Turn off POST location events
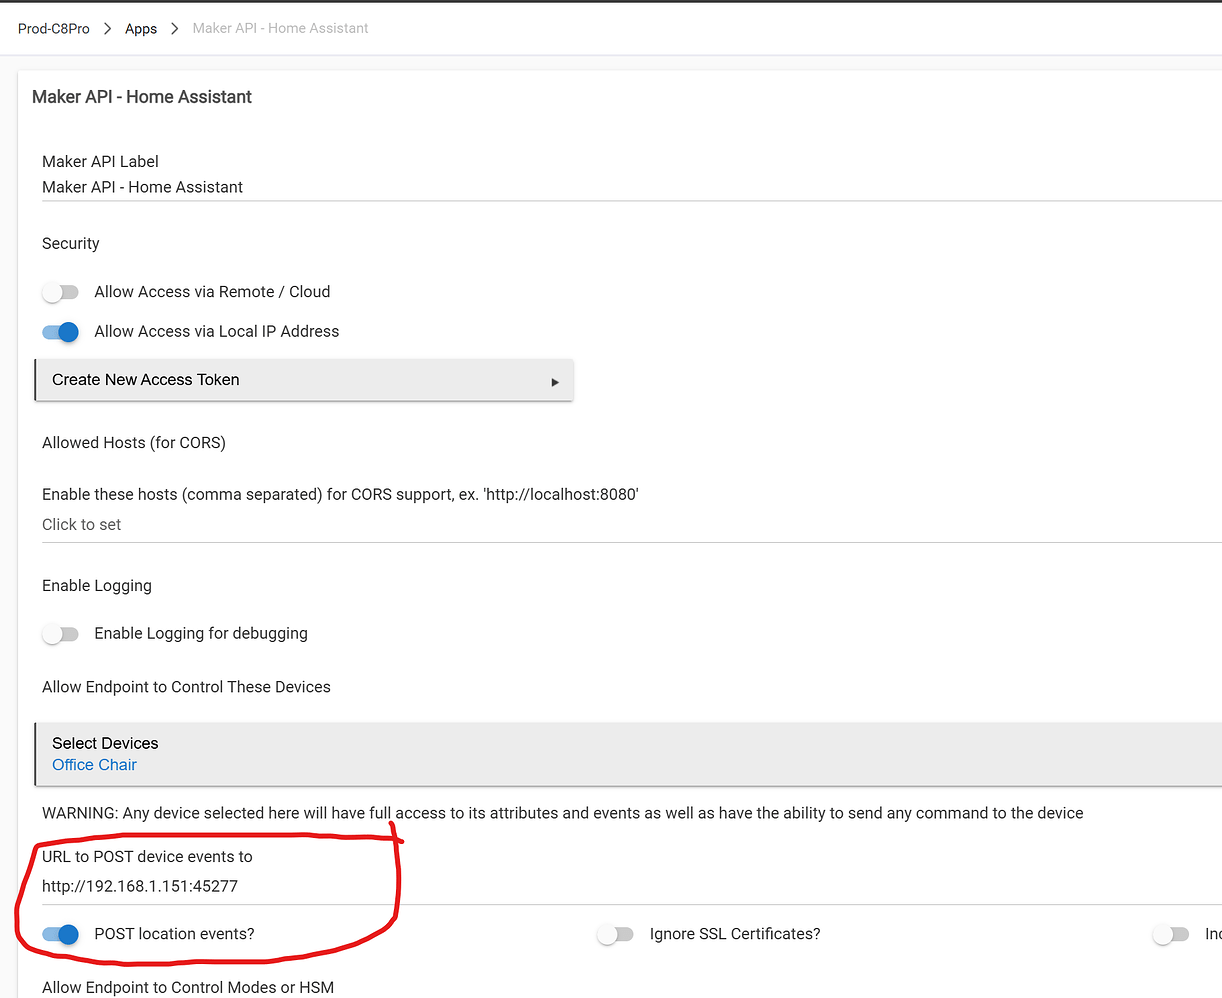 click(x=60, y=934)
